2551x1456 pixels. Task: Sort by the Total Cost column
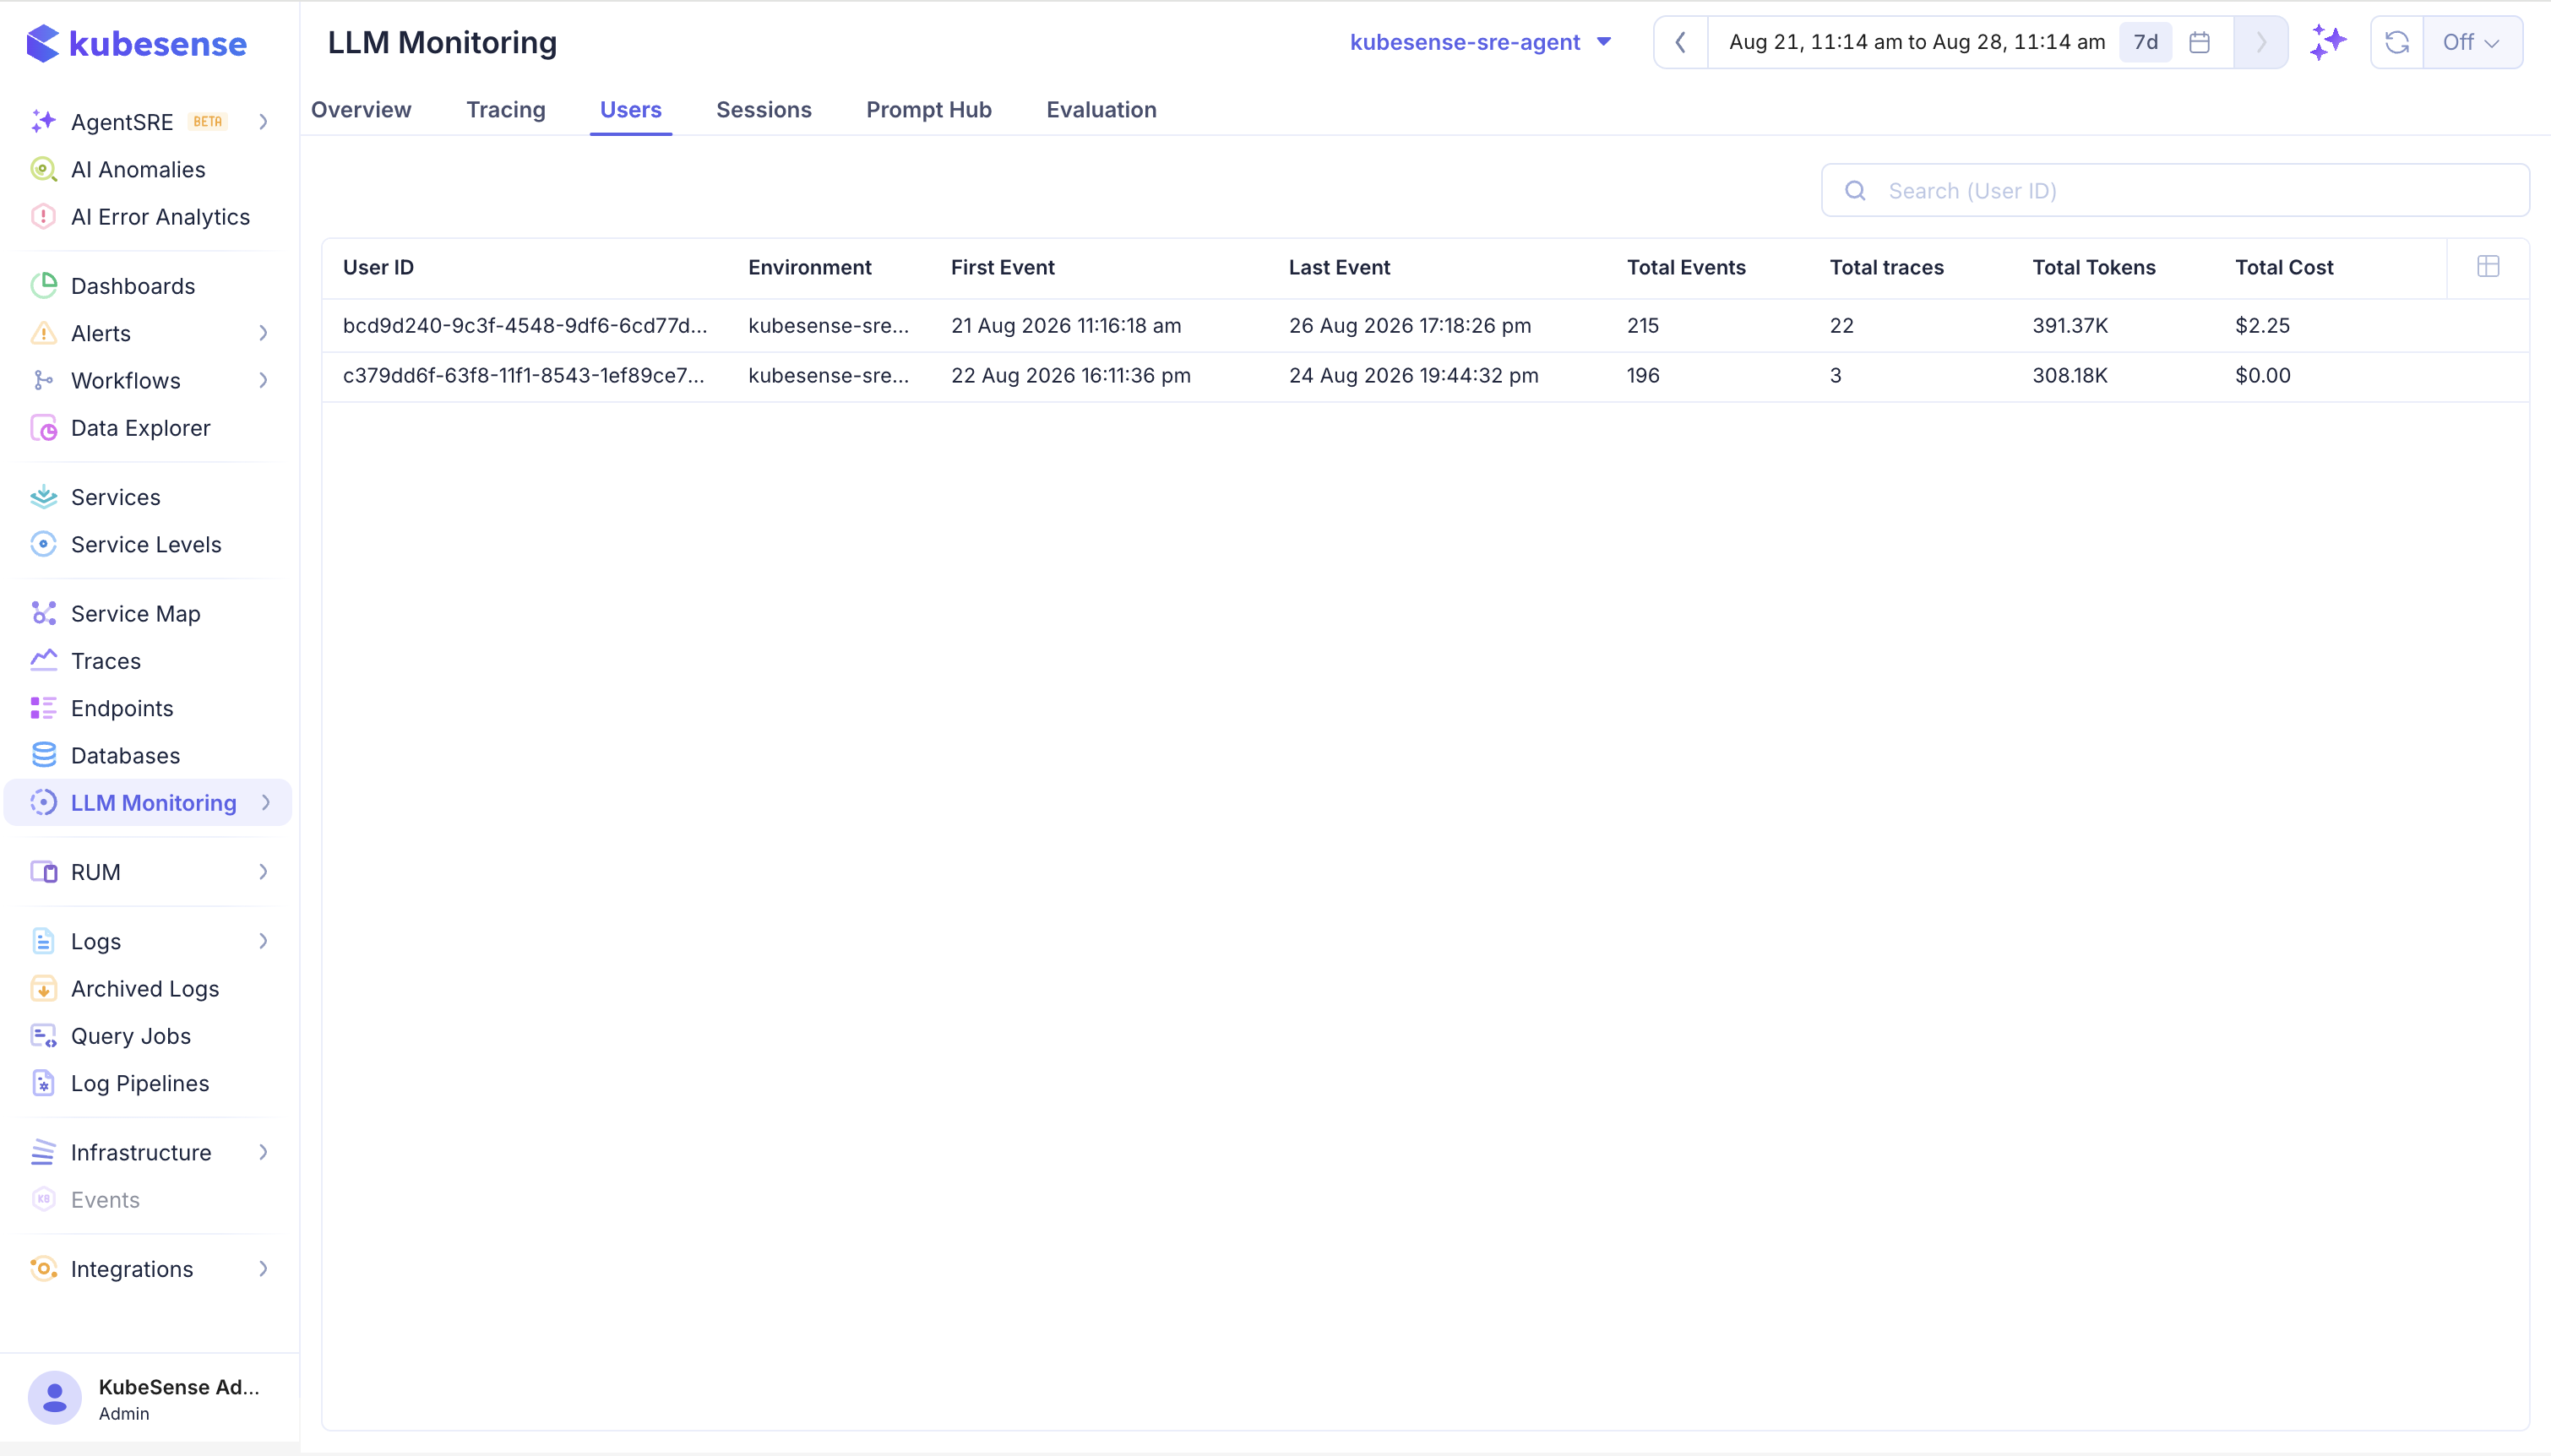pyautogui.click(x=2284, y=268)
